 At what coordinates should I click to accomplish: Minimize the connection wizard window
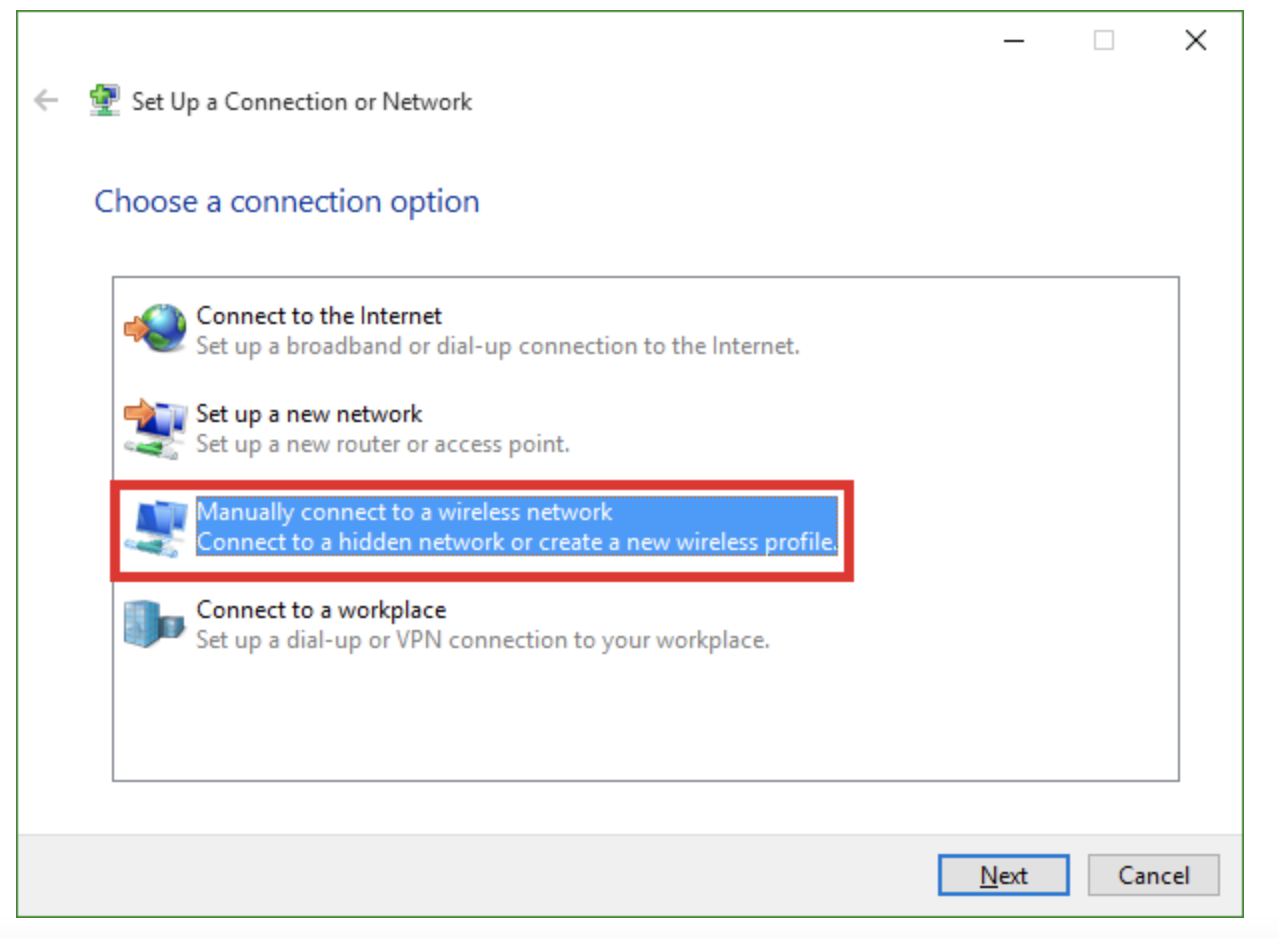click(1013, 40)
